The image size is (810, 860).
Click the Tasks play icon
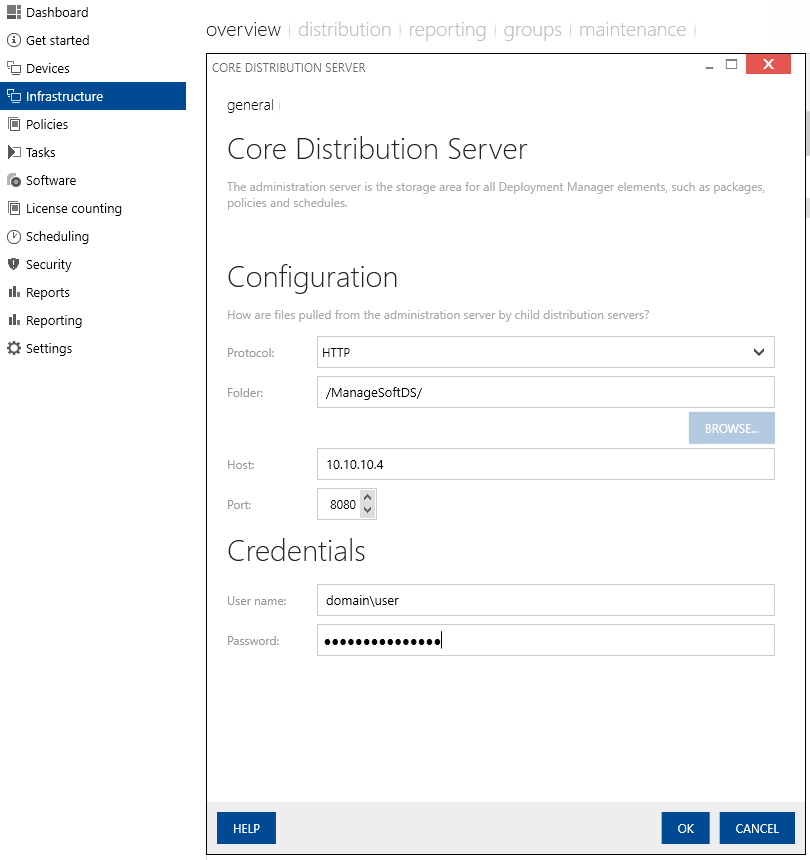[x=14, y=152]
